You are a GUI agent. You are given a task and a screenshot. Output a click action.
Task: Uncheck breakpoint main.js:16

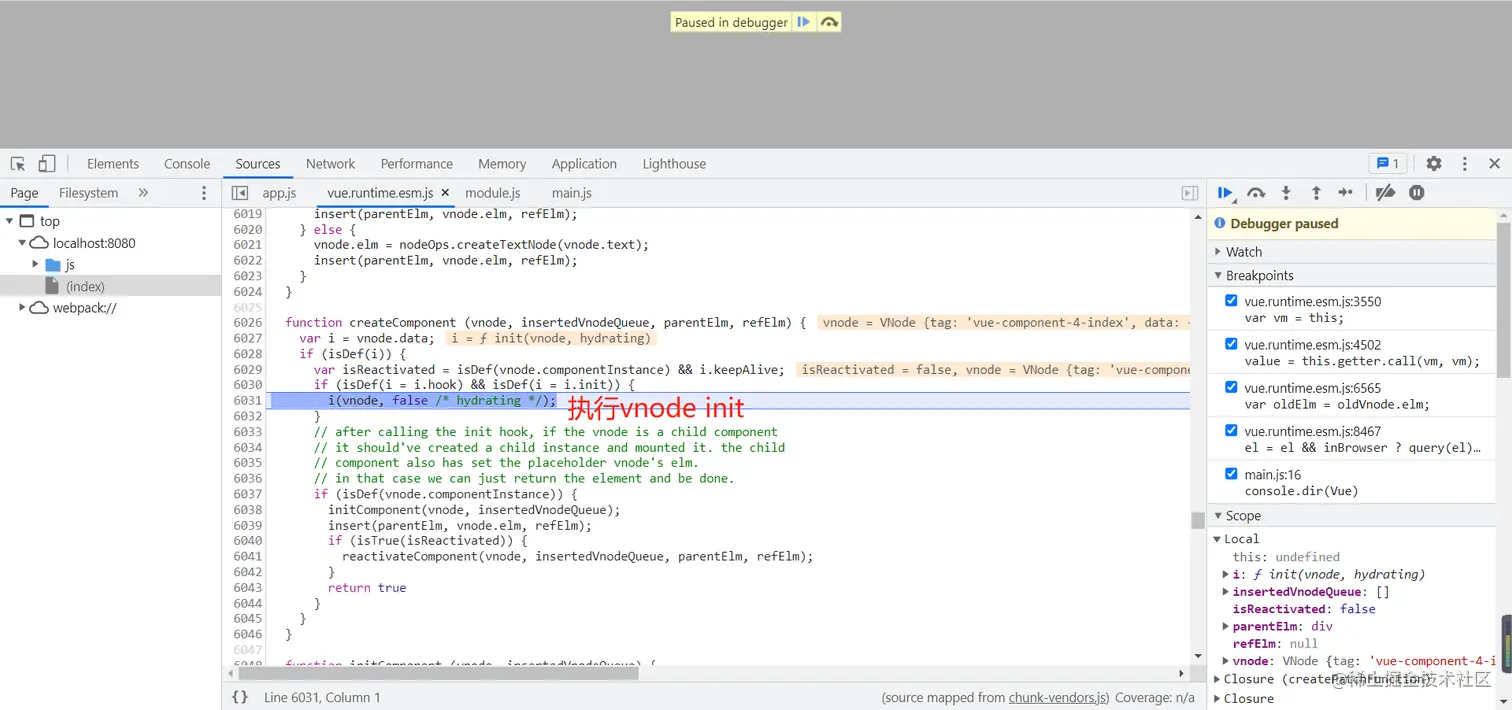coord(1231,474)
